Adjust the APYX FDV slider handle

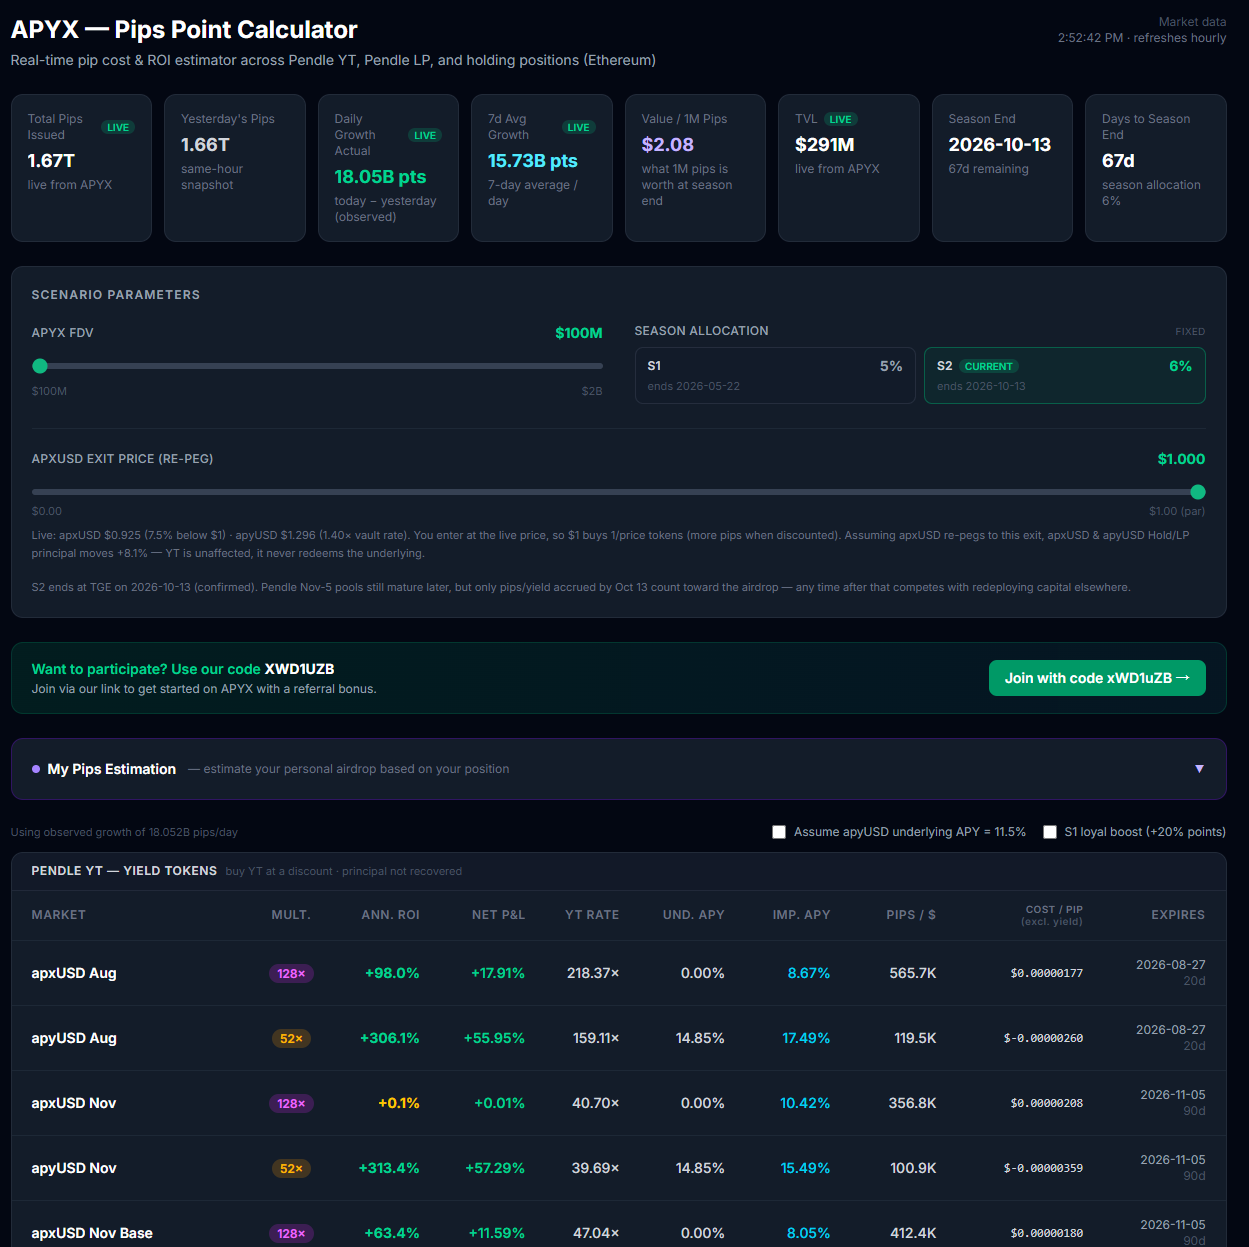[40, 366]
